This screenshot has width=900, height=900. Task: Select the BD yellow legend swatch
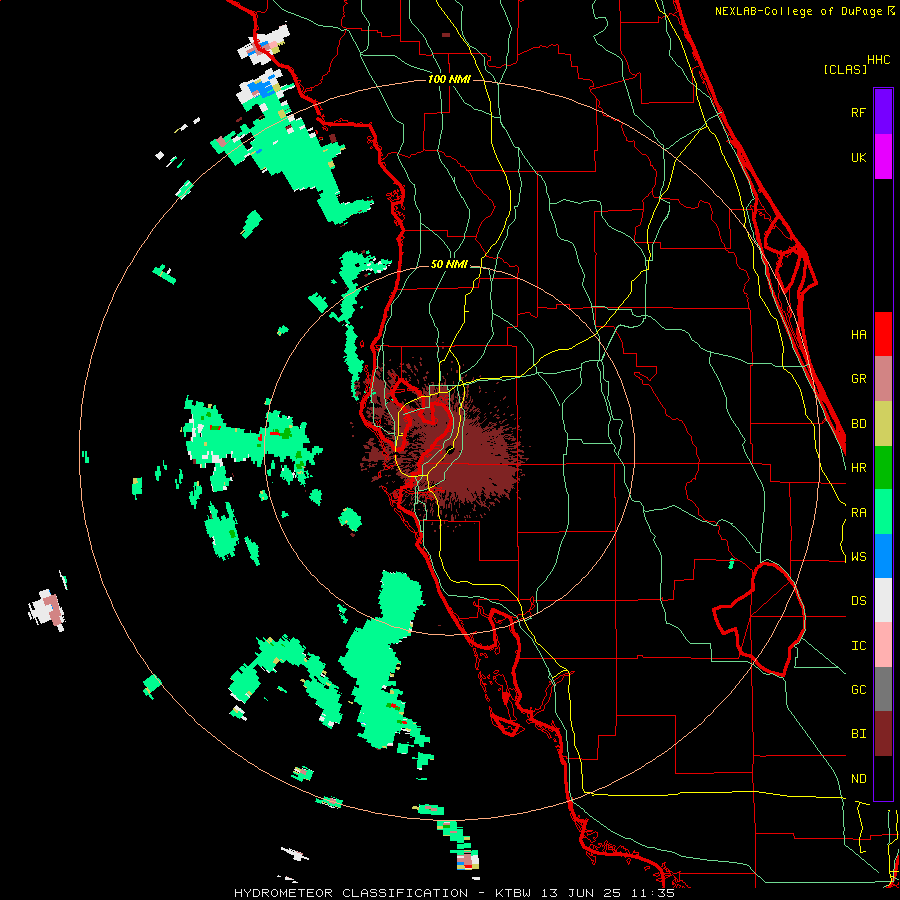883,424
